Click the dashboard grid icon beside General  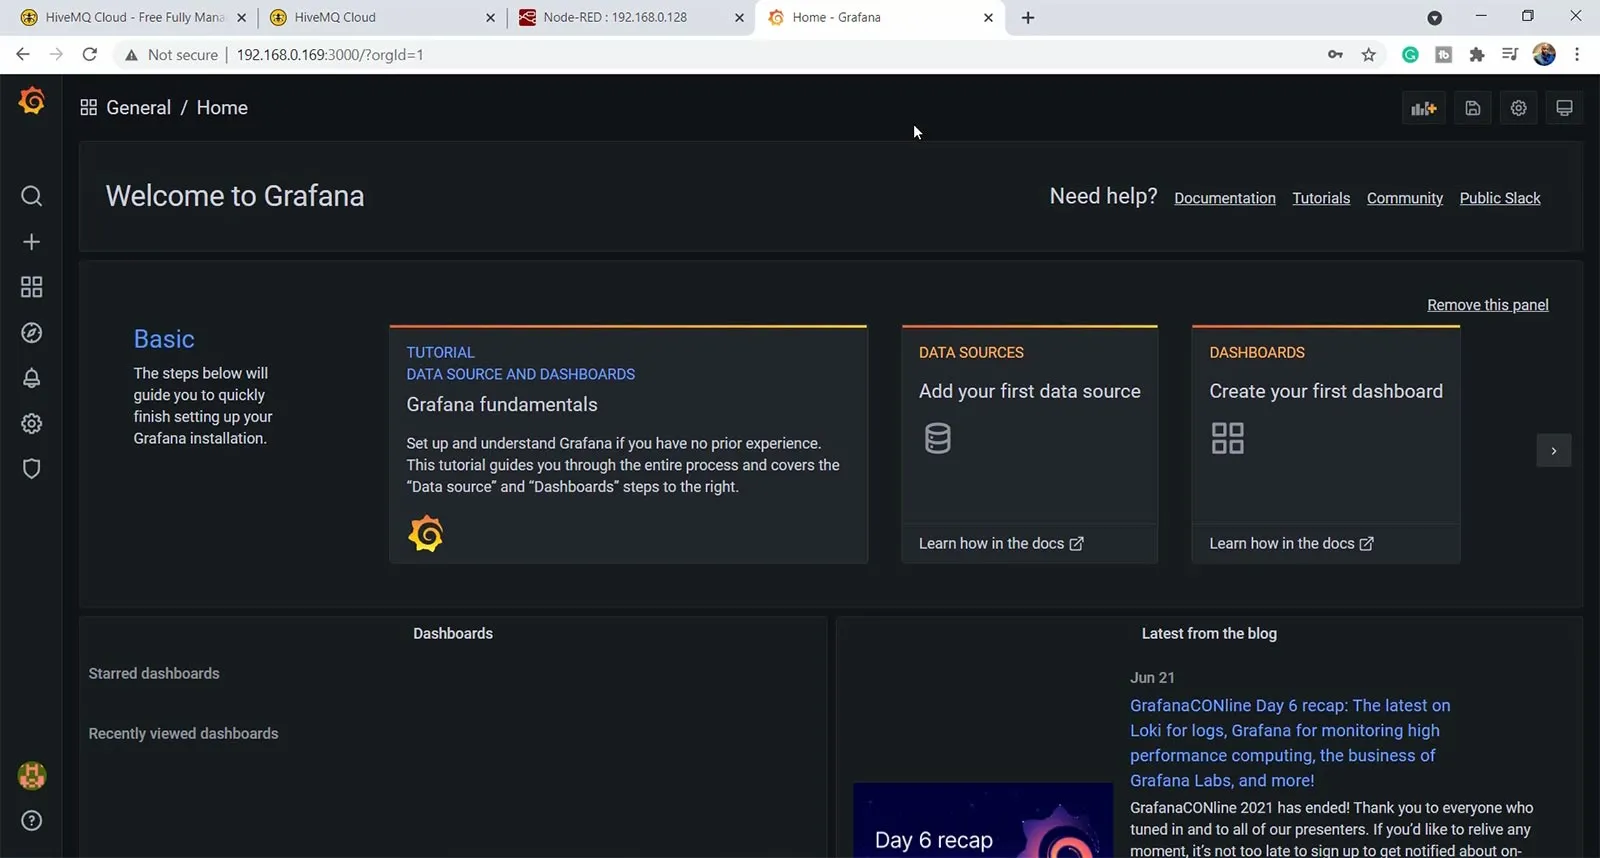point(89,108)
